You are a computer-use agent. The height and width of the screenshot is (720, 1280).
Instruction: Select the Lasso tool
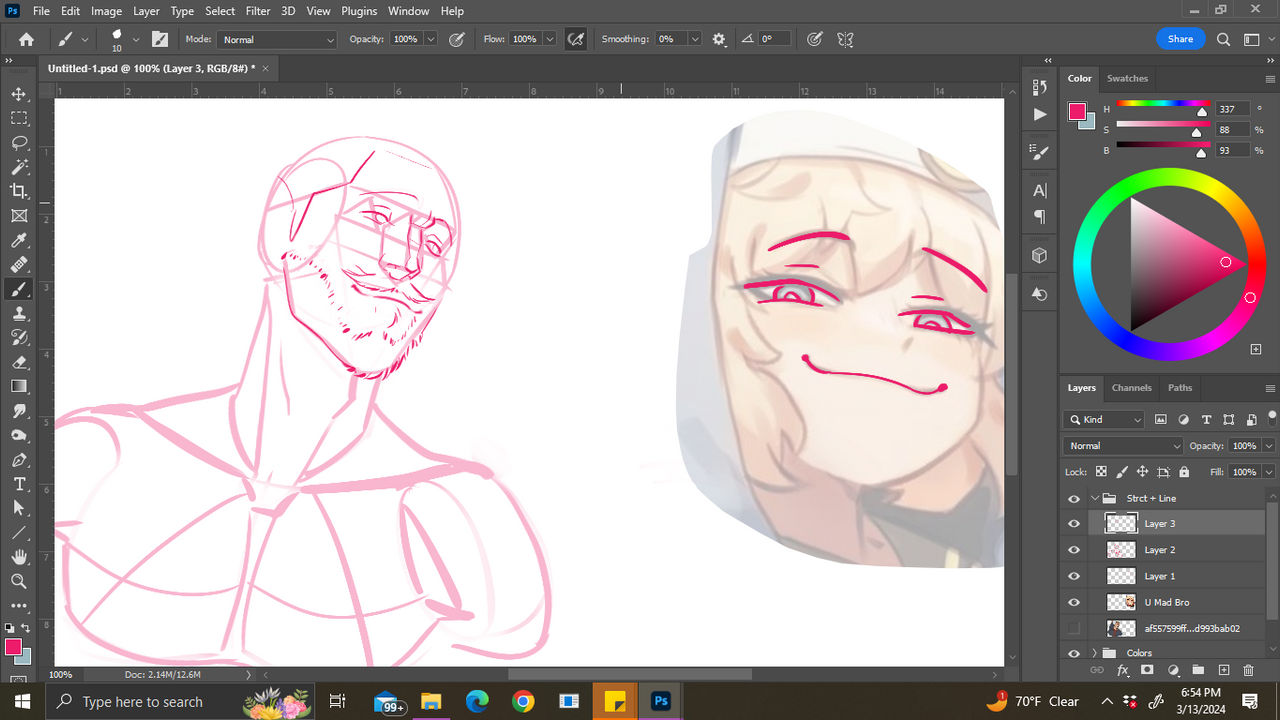pyautogui.click(x=19, y=143)
